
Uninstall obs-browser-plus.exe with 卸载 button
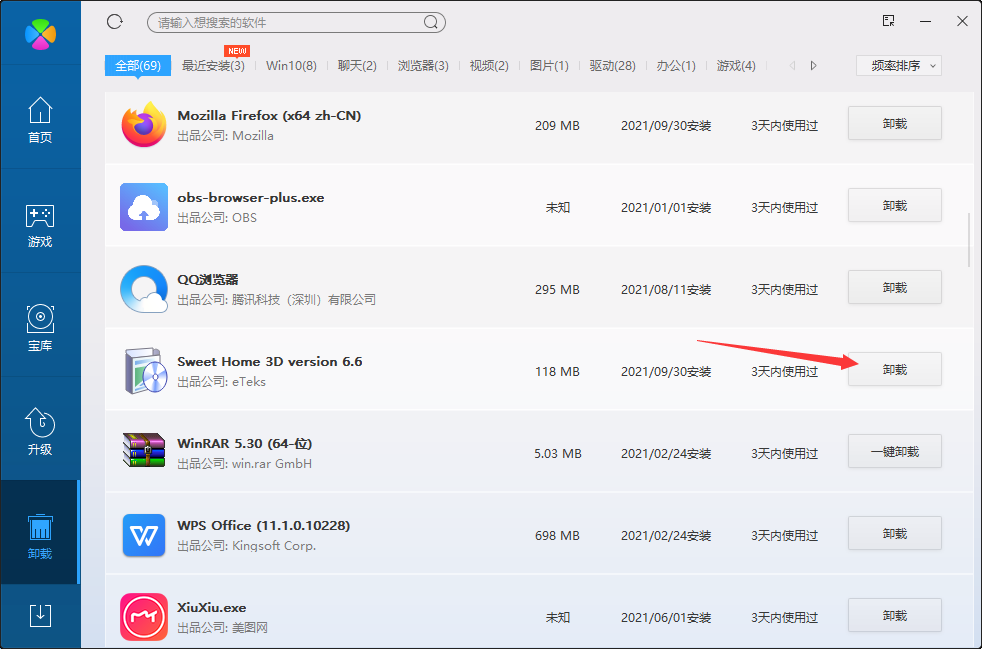pyautogui.click(x=895, y=205)
